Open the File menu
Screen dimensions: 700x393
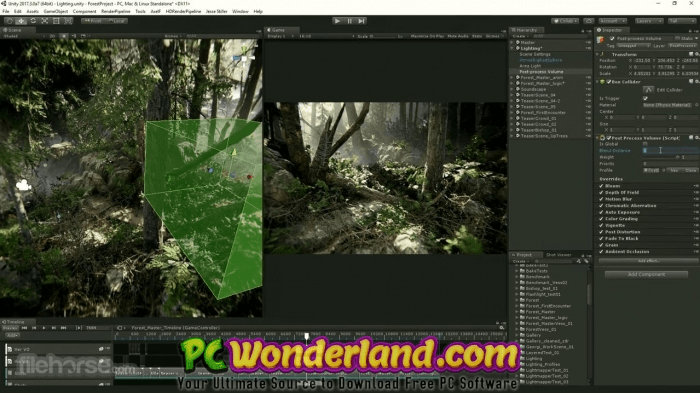coord(6,11)
